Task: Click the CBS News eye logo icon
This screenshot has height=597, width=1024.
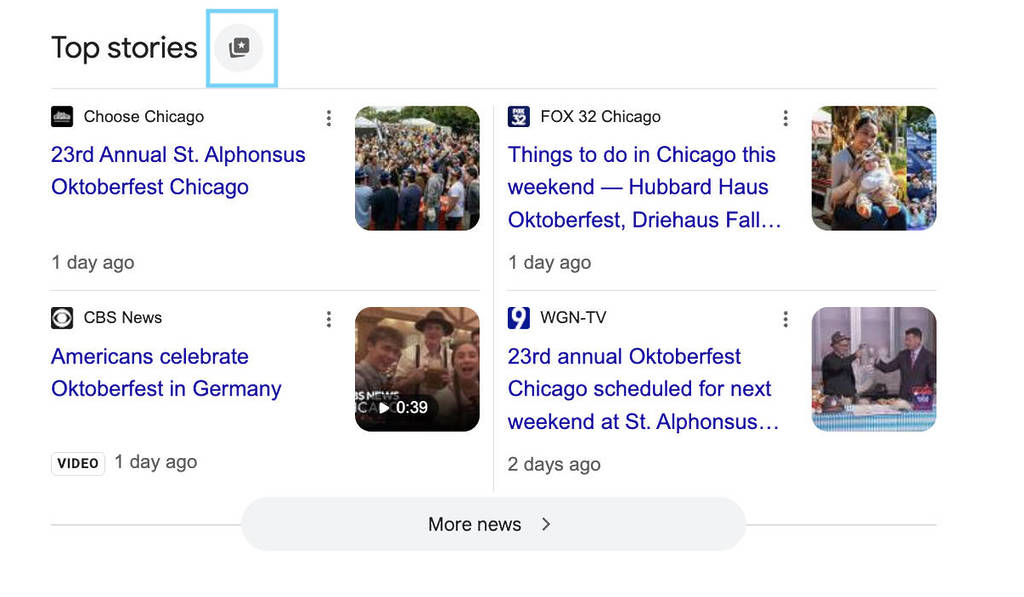Action: point(62,318)
